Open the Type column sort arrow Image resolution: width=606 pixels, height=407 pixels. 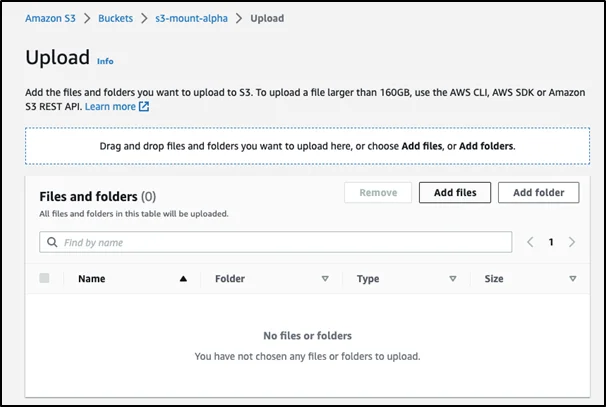pos(452,279)
